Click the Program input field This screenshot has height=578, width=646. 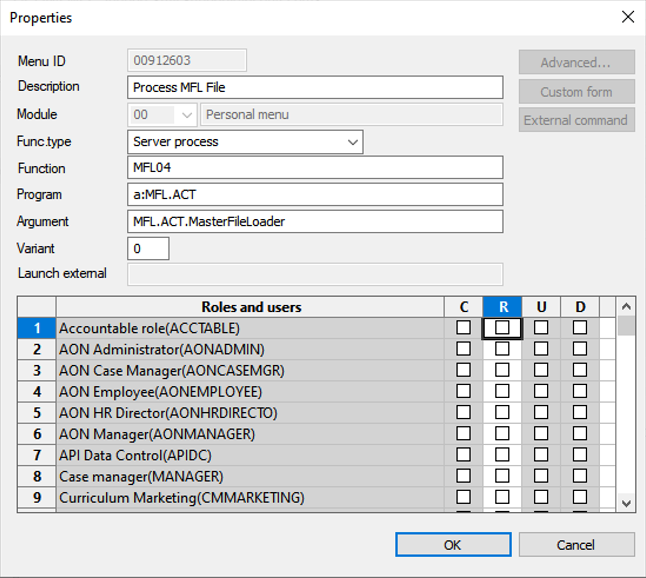pyautogui.click(x=315, y=194)
